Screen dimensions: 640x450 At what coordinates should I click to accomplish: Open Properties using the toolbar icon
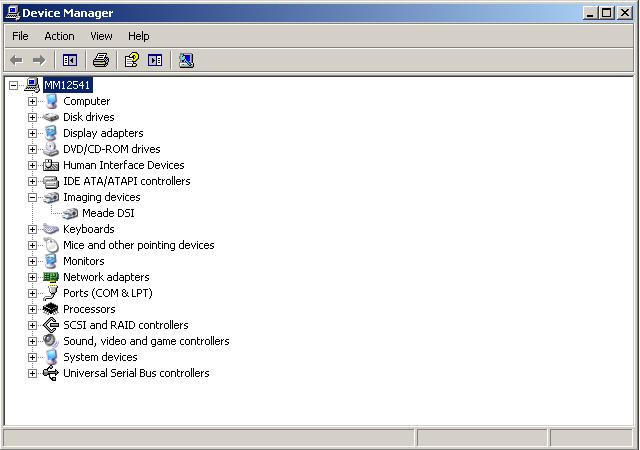tap(131, 60)
